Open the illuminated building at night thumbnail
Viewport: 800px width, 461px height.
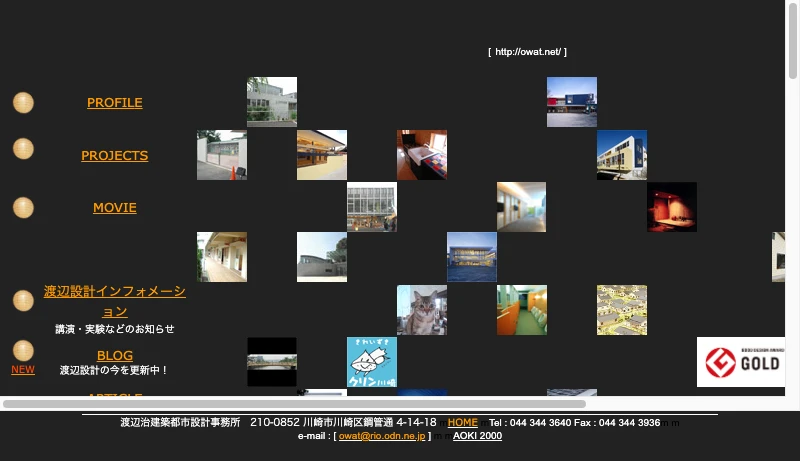(472, 257)
